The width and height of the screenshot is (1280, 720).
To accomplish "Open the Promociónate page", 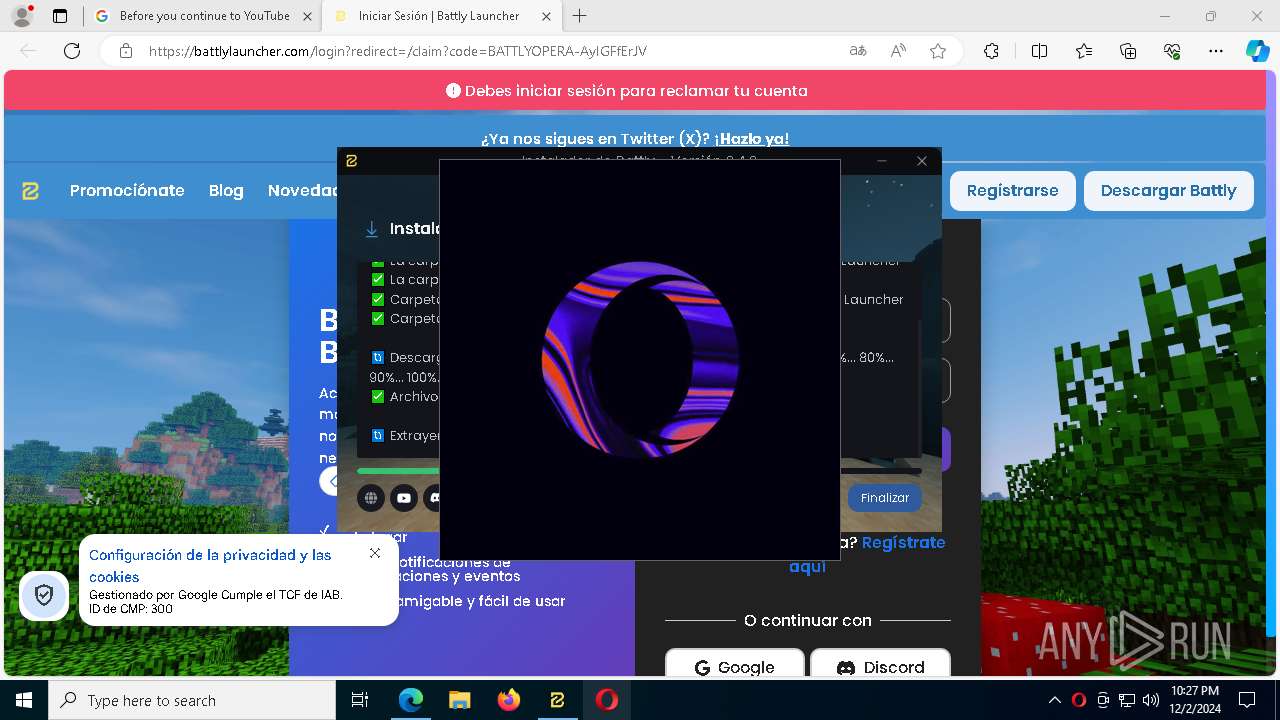I will coord(127,190).
